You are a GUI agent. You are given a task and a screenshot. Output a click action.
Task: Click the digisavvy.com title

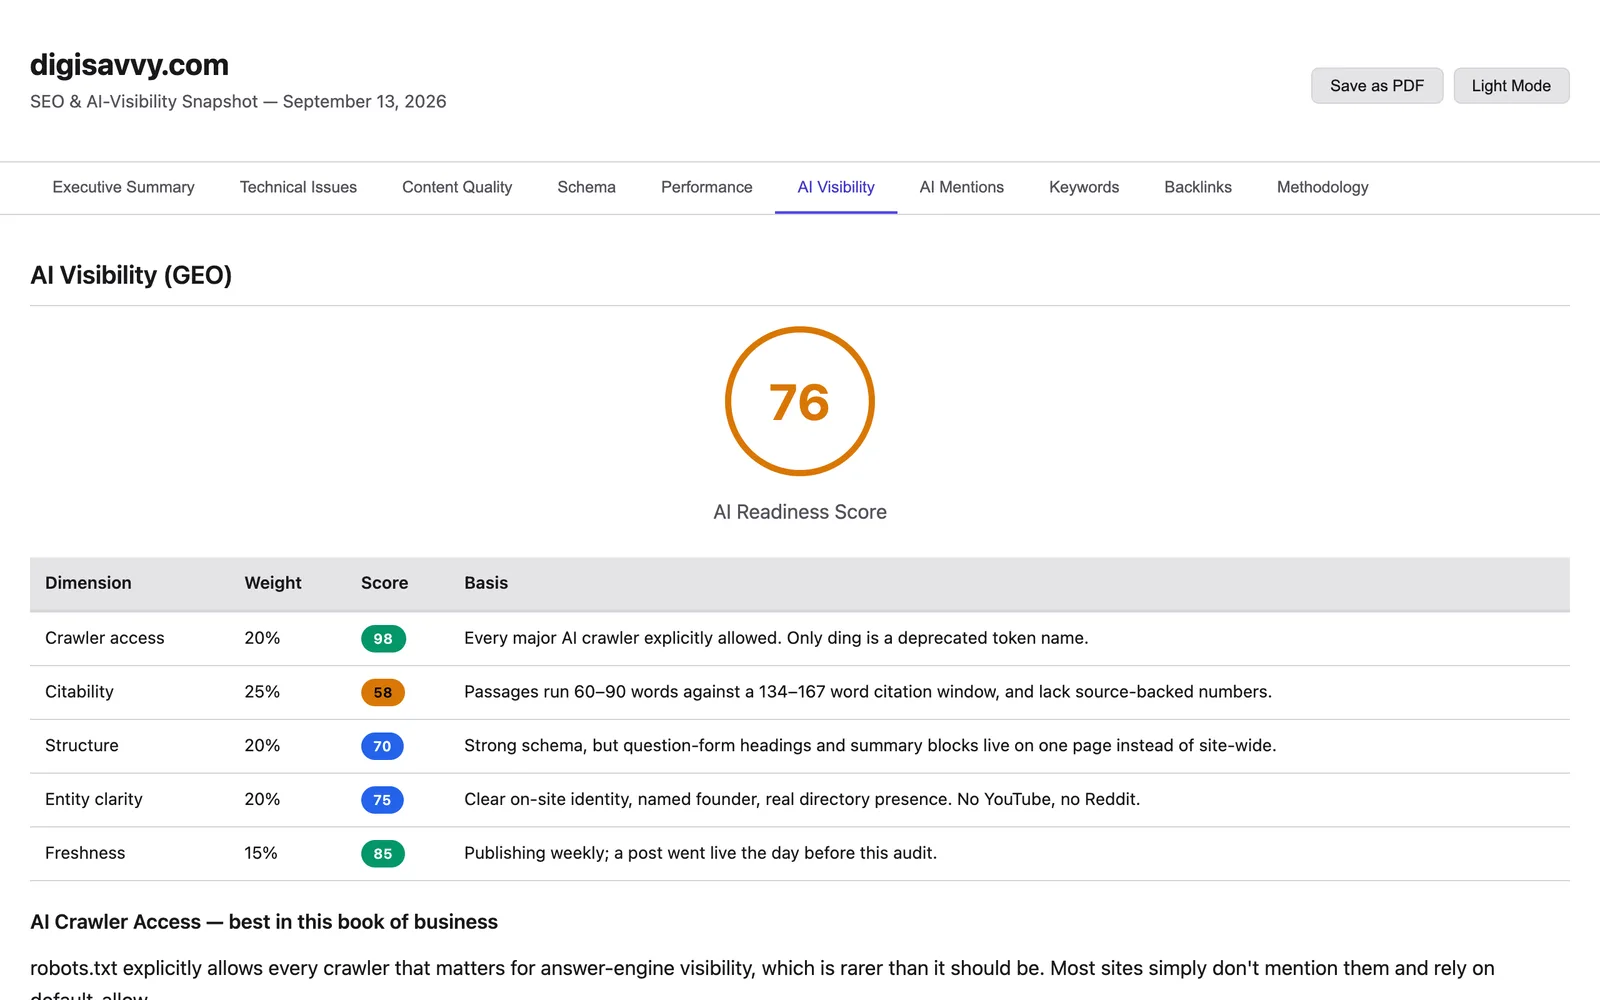click(129, 65)
